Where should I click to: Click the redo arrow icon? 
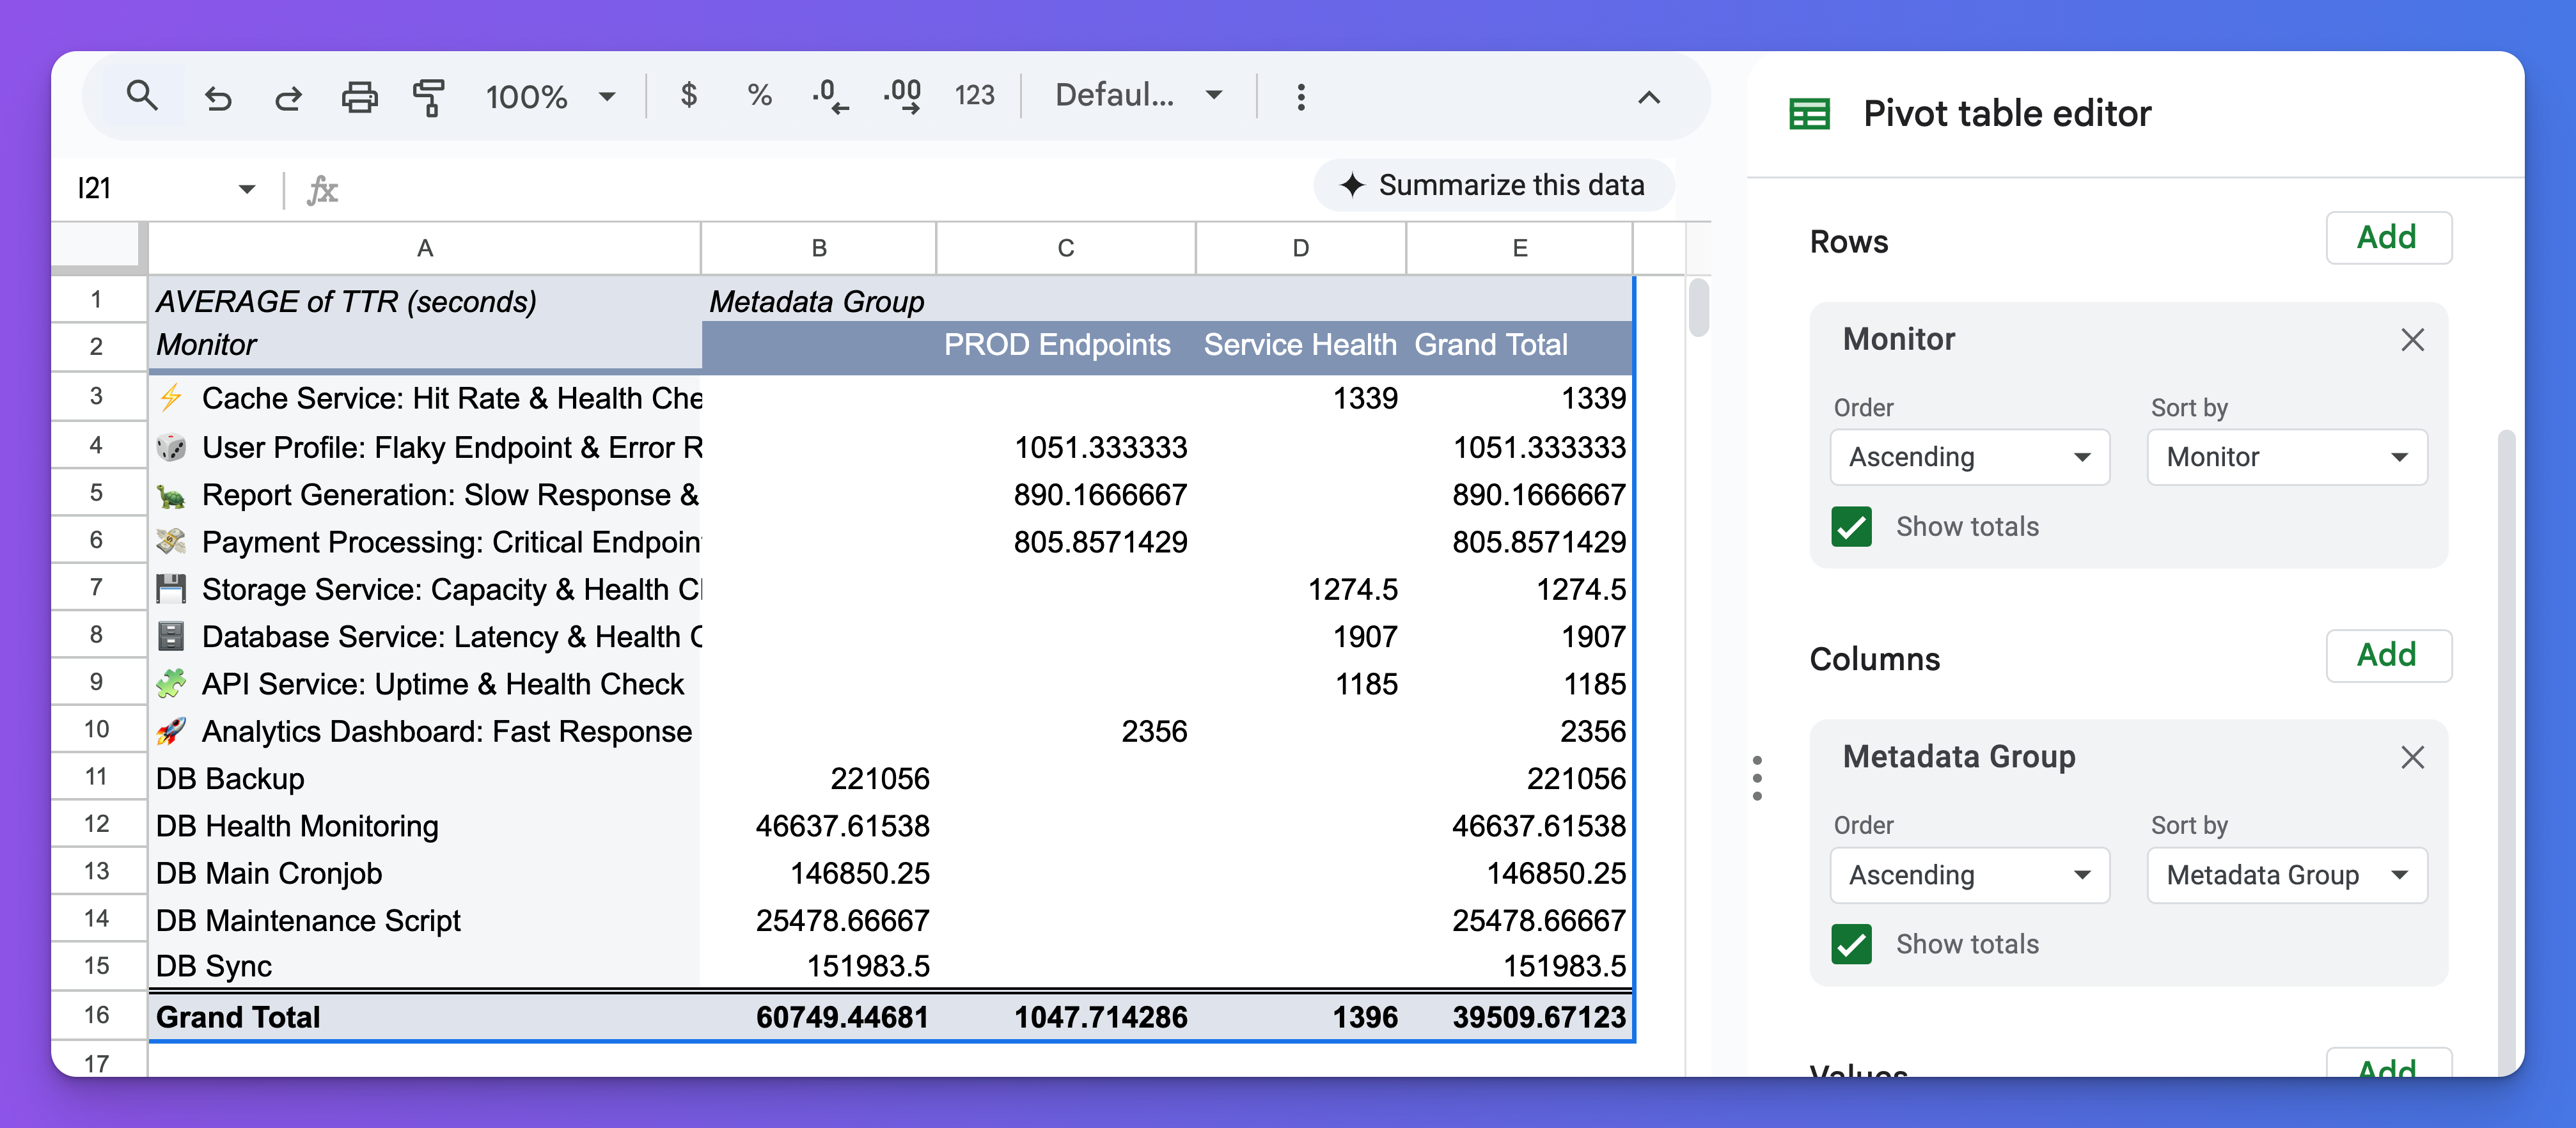288,97
